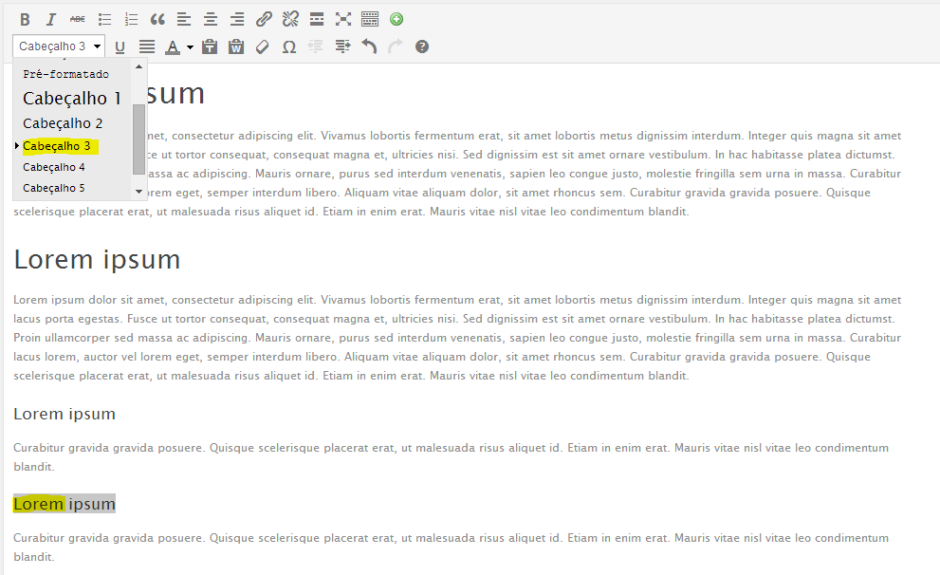Image resolution: width=940 pixels, height=575 pixels.
Task: Click the insert link icon
Action: [x=264, y=19]
